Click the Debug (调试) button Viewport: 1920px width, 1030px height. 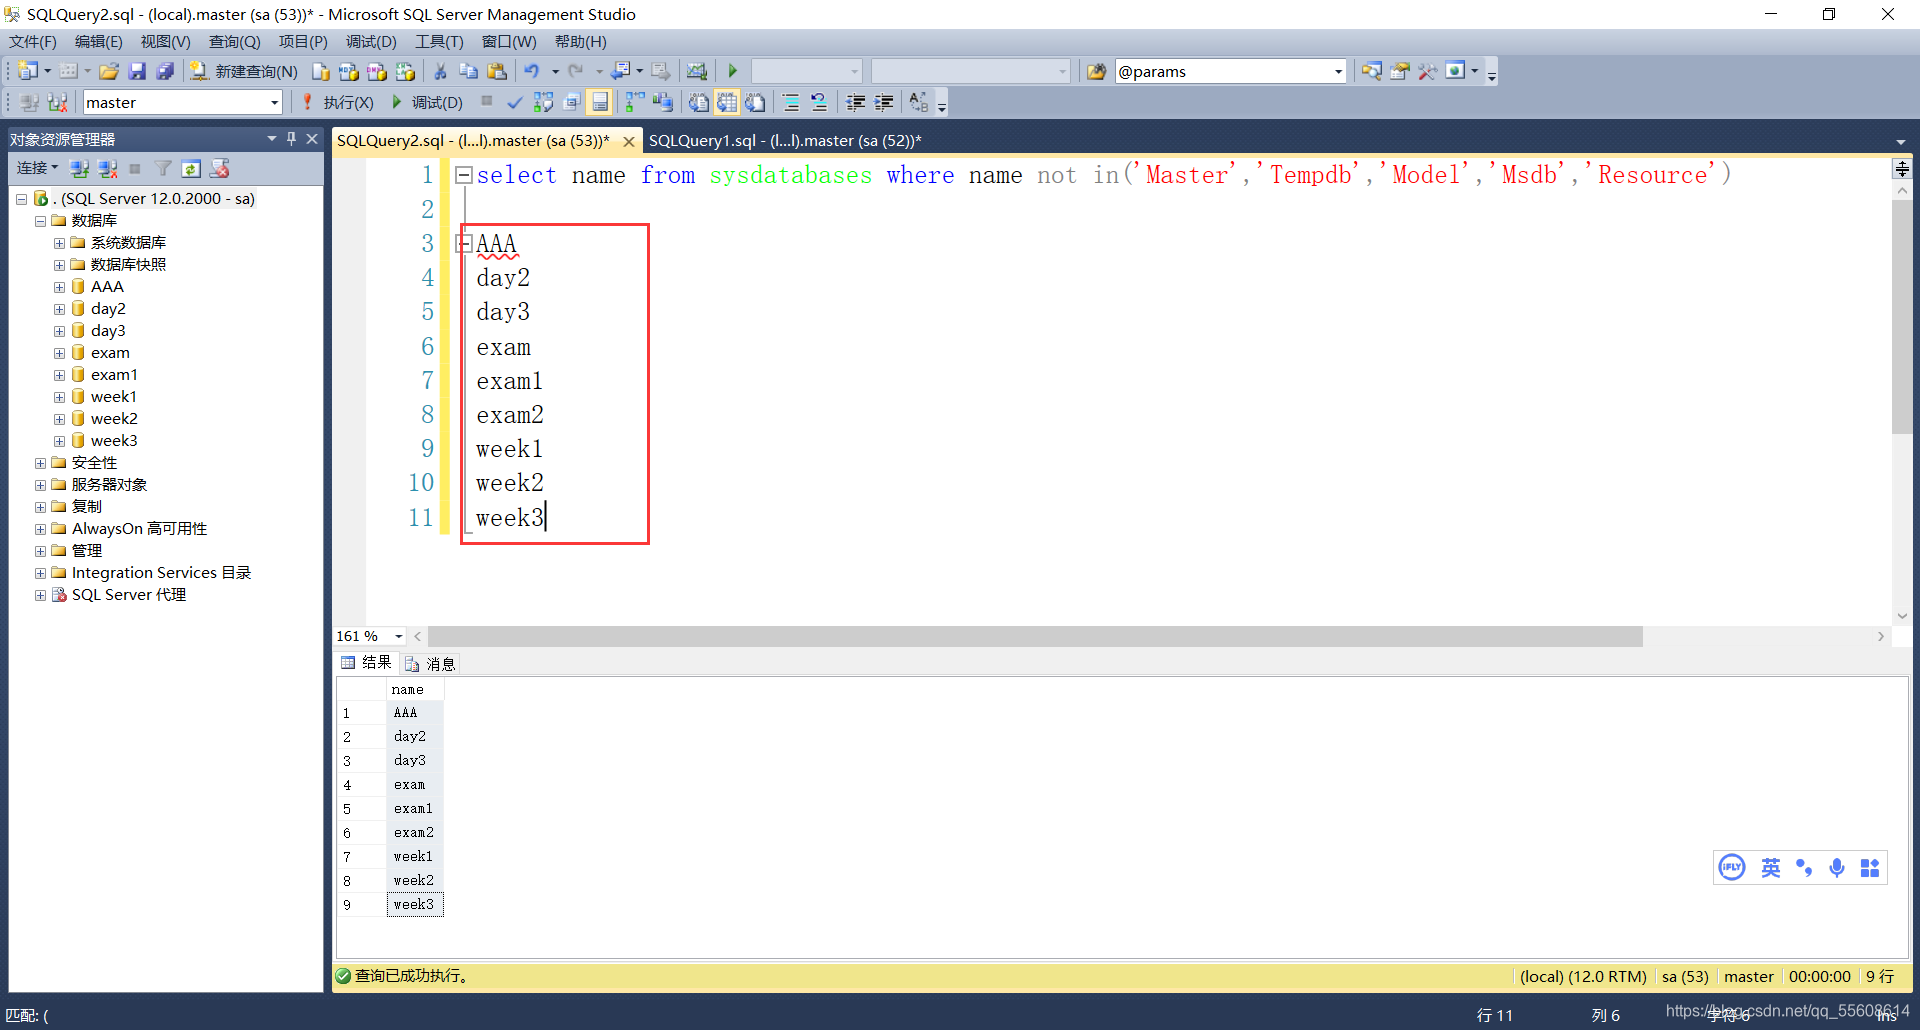point(427,102)
